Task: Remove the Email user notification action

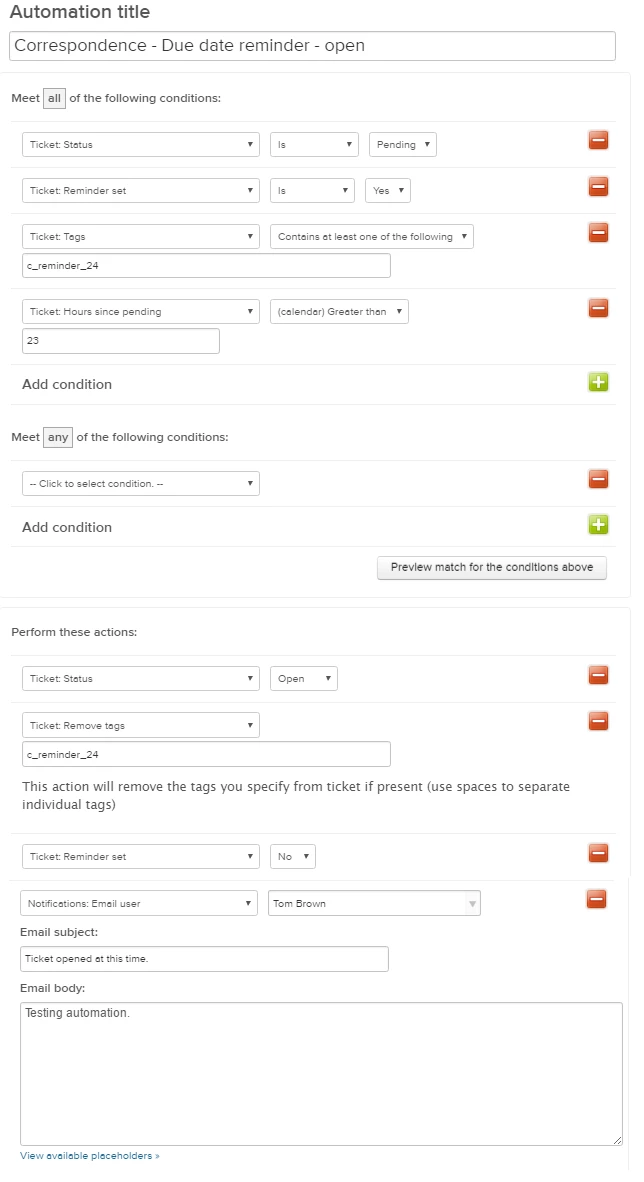Action: [x=596, y=899]
